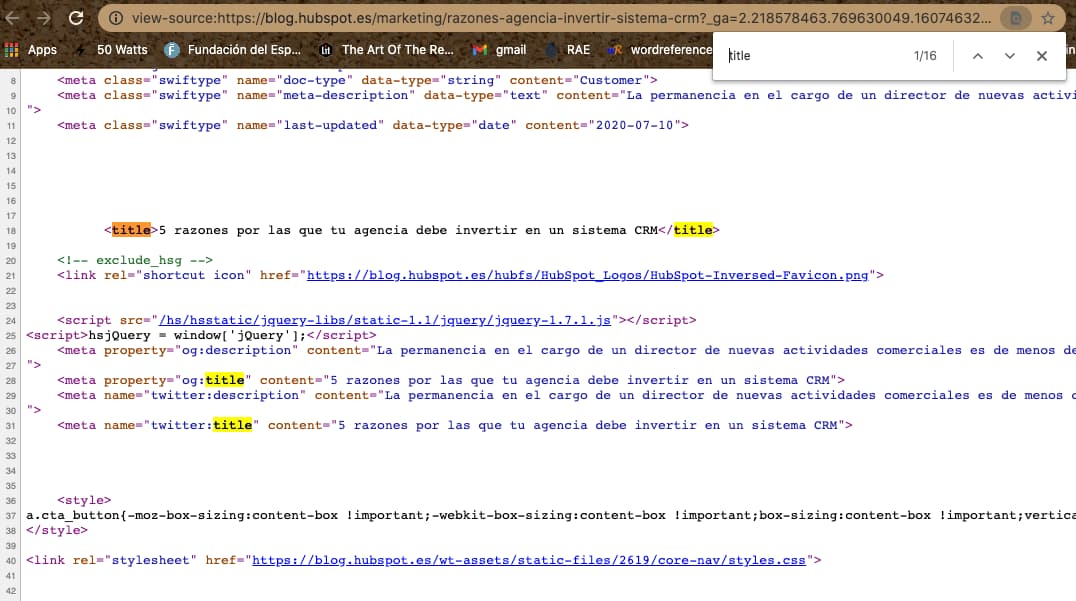Click the meta-description swiftype line

tap(566, 95)
